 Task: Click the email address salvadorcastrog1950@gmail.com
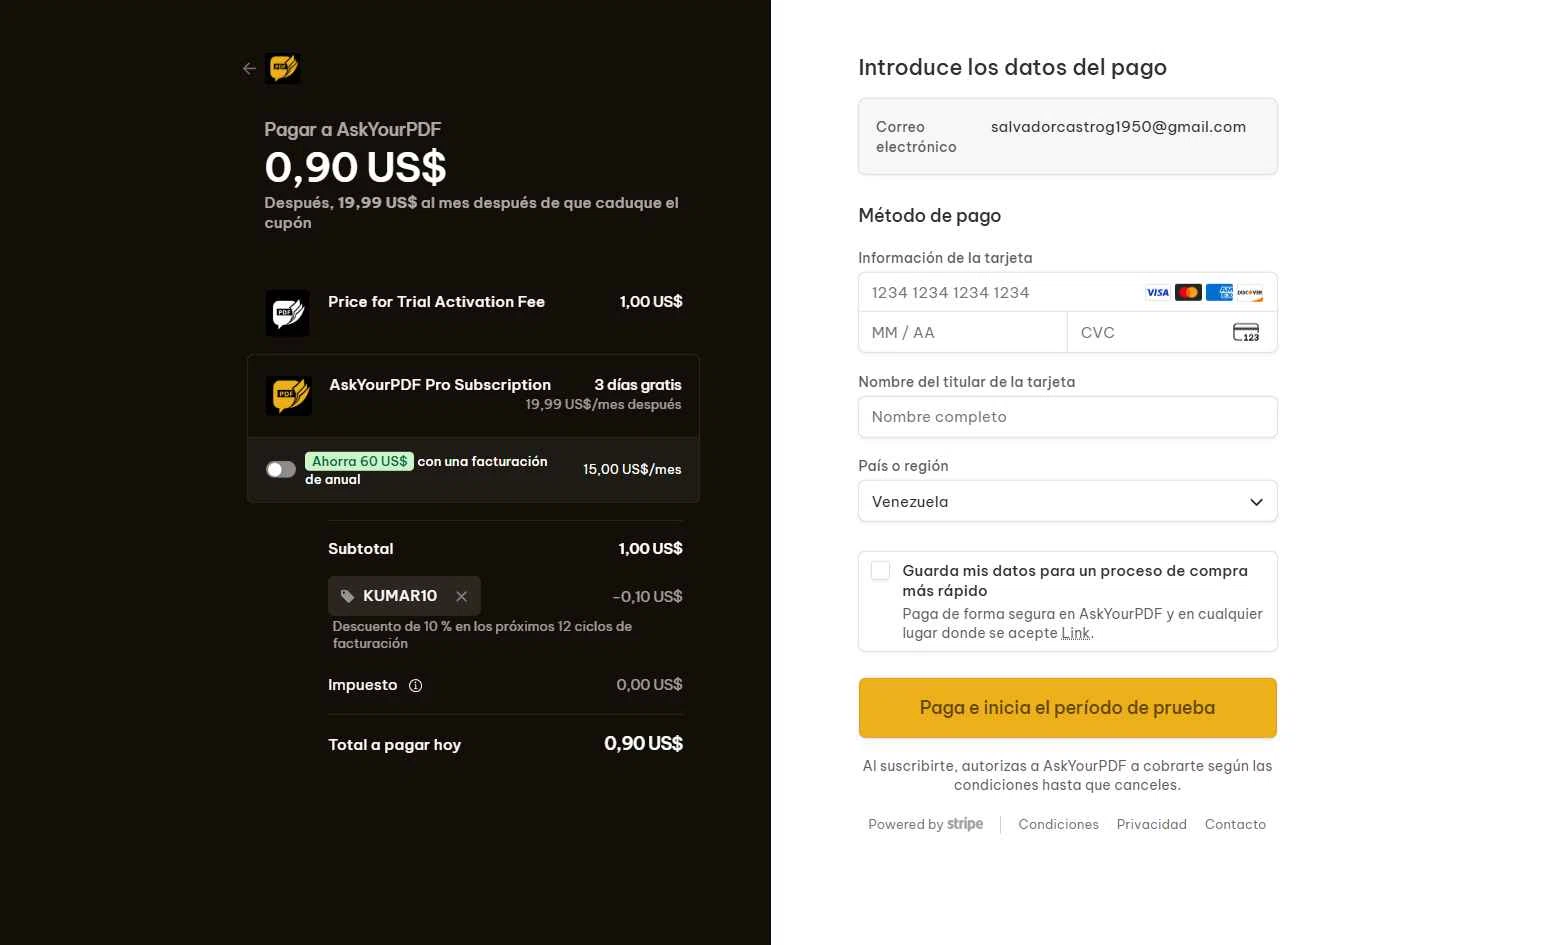(x=1118, y=127)
